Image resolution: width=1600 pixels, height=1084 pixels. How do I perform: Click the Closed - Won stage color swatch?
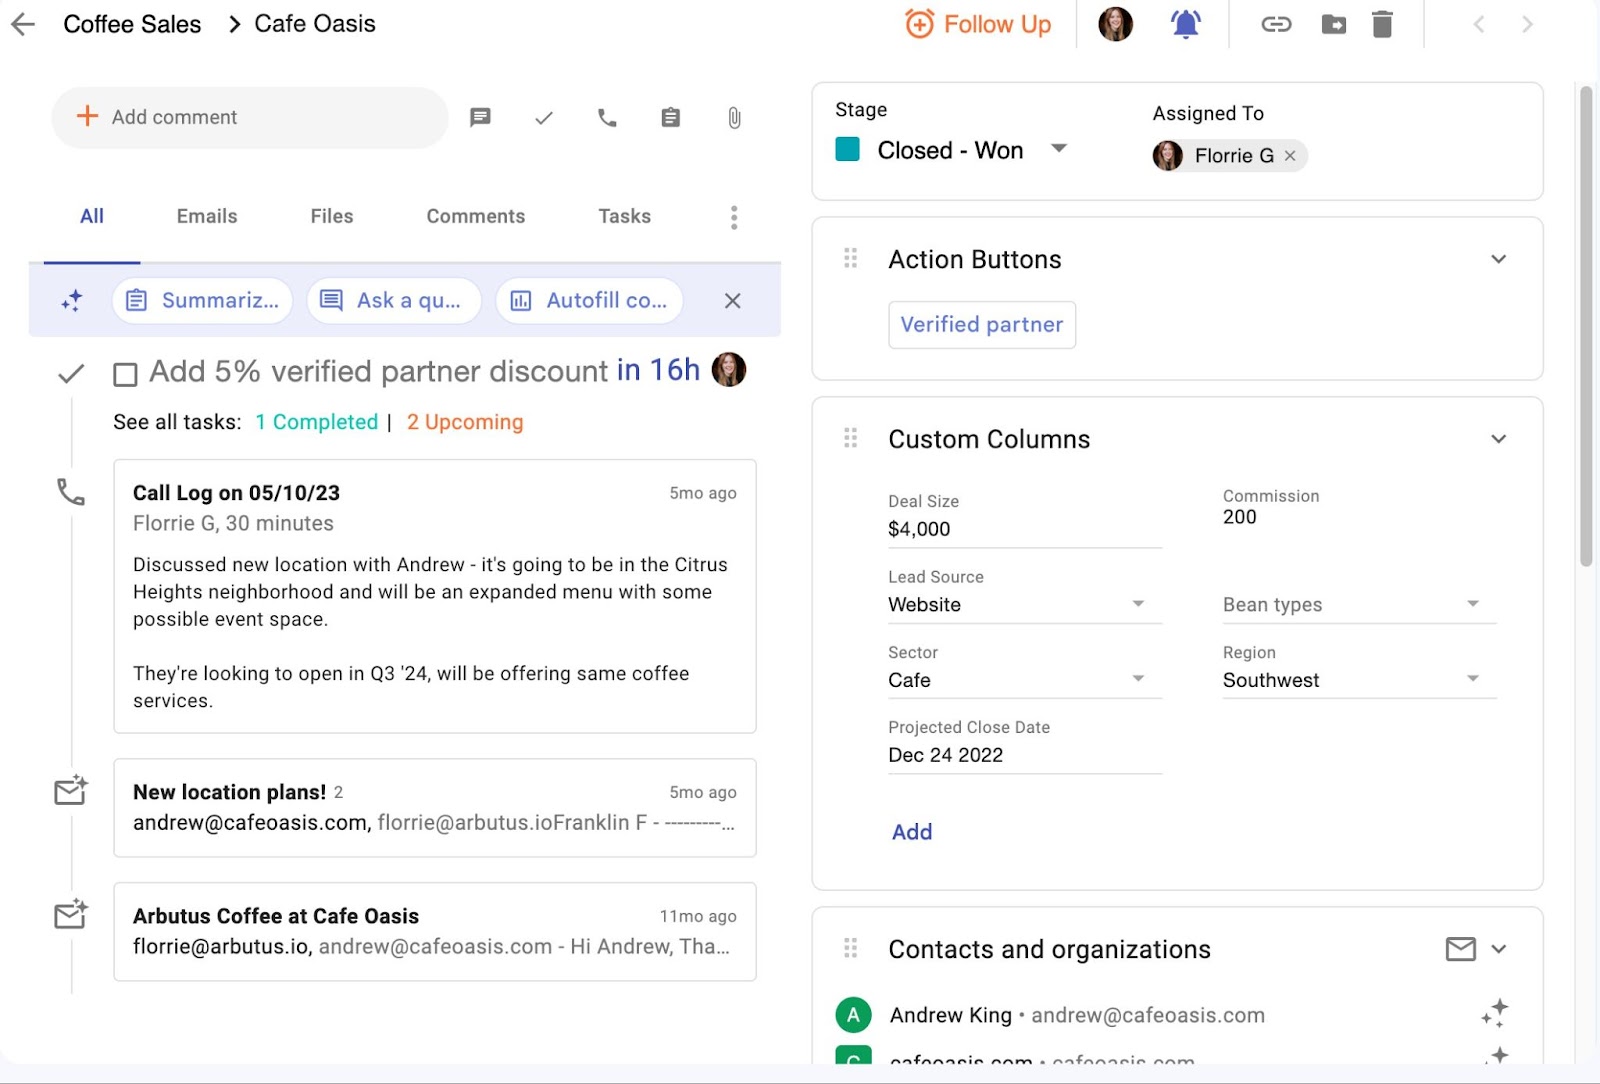click(848, 150)
